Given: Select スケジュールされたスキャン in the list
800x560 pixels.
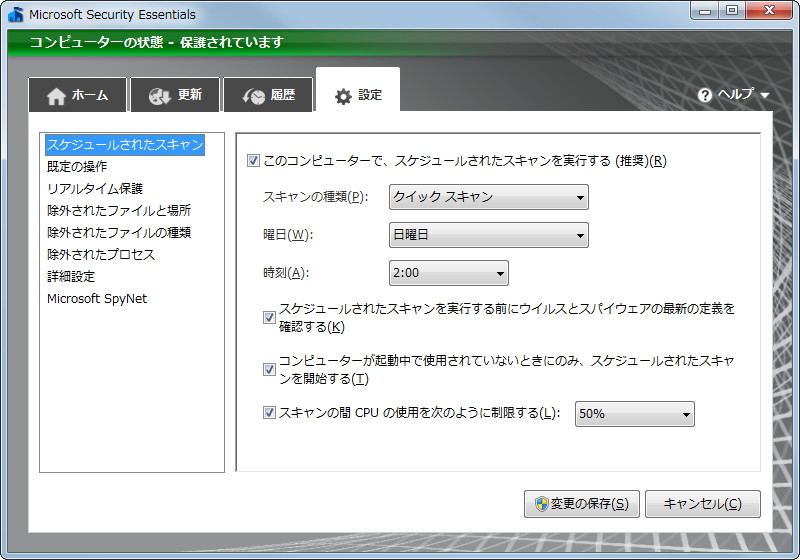Looking at the screenshot, I should 125,145.
